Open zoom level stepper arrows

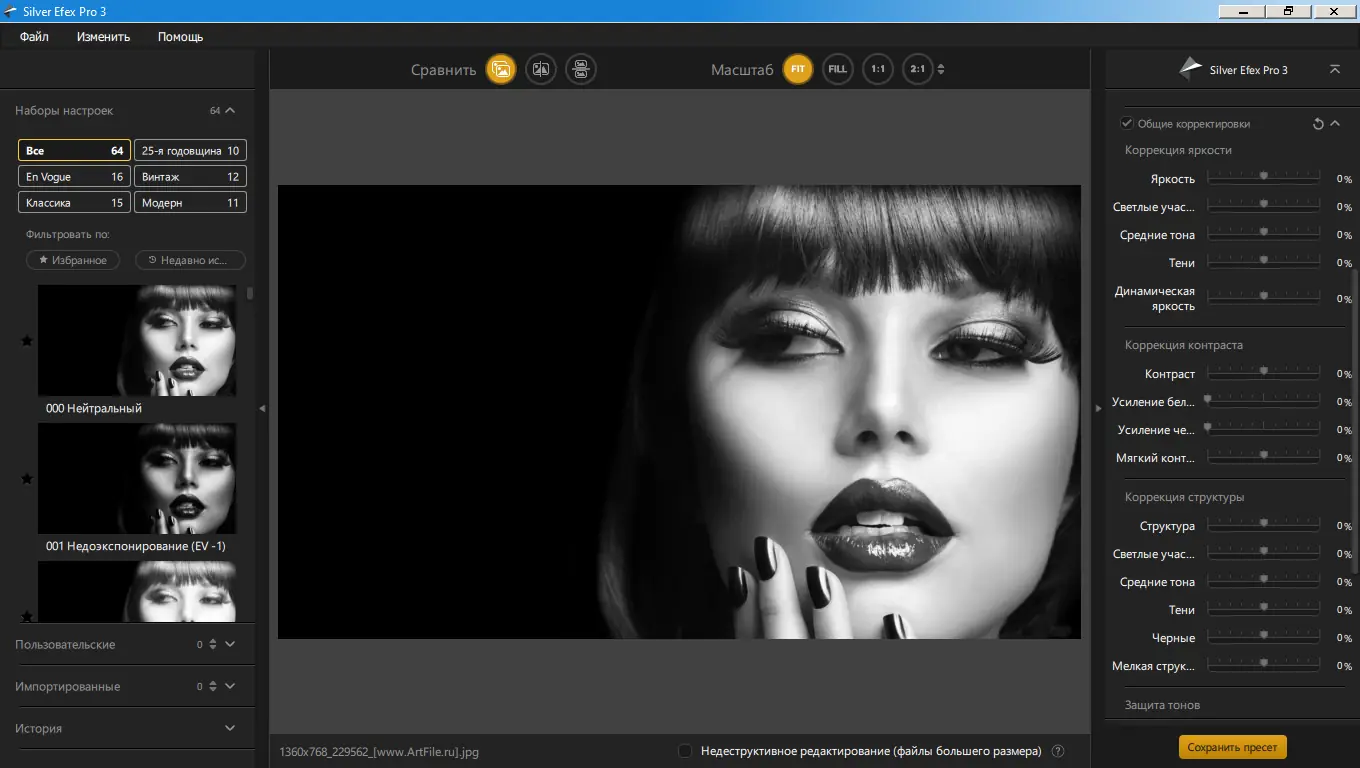pyautogui.click(x=941, y=70)
